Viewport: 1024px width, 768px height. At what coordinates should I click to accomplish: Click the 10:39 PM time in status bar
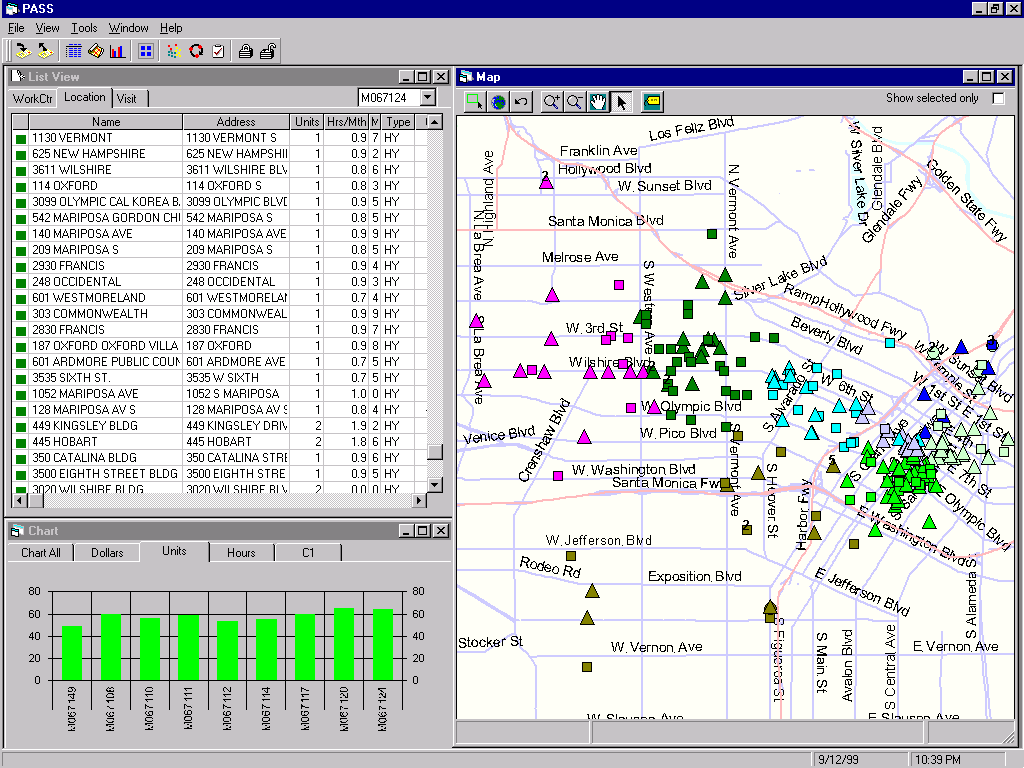point(937,760)
